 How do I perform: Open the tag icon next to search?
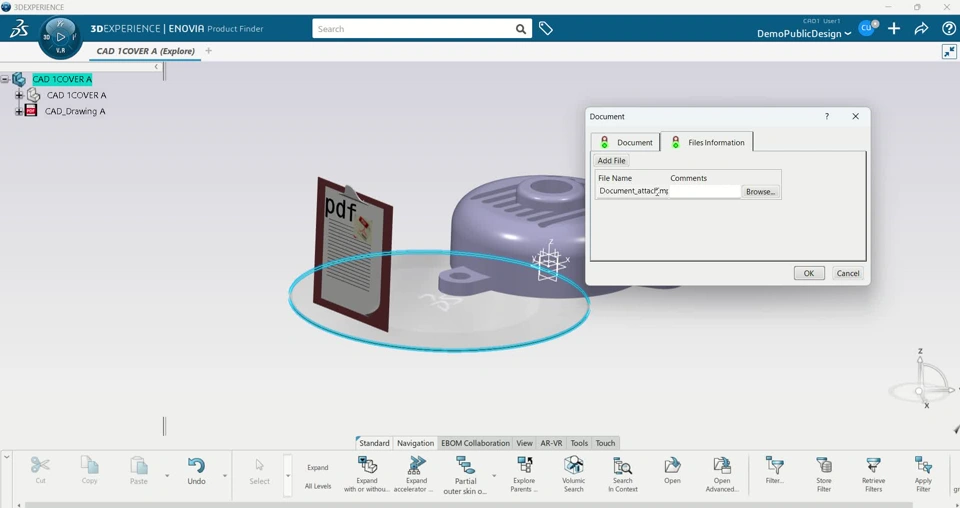click(546, 28)
